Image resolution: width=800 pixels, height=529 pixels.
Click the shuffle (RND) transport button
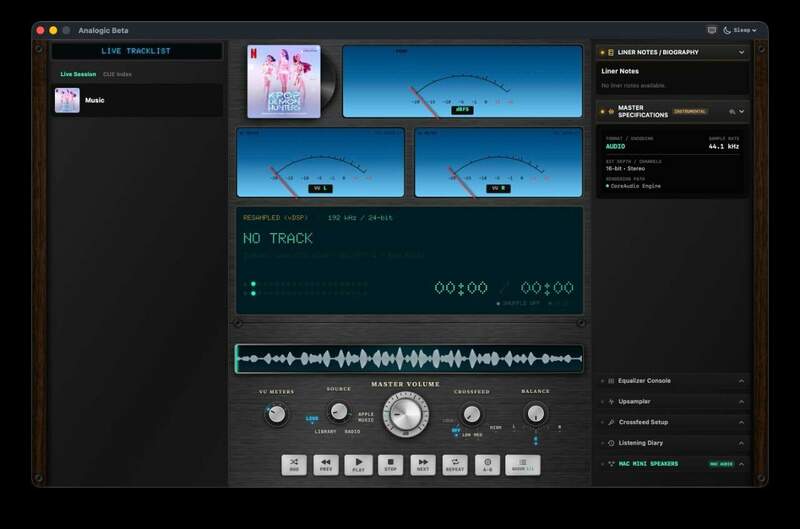click(294, 465)
